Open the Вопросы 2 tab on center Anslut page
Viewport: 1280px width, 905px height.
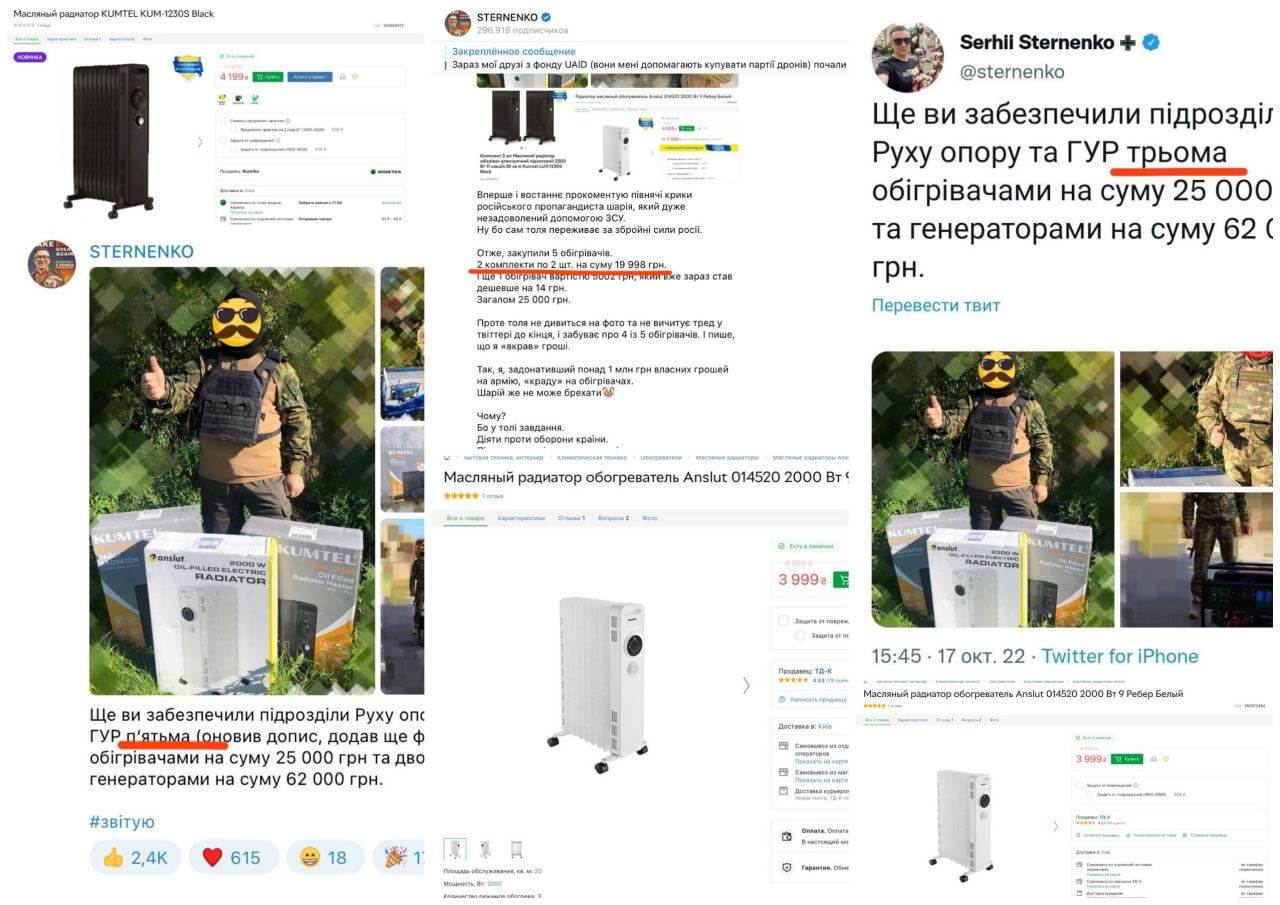[x=613, y=518]
